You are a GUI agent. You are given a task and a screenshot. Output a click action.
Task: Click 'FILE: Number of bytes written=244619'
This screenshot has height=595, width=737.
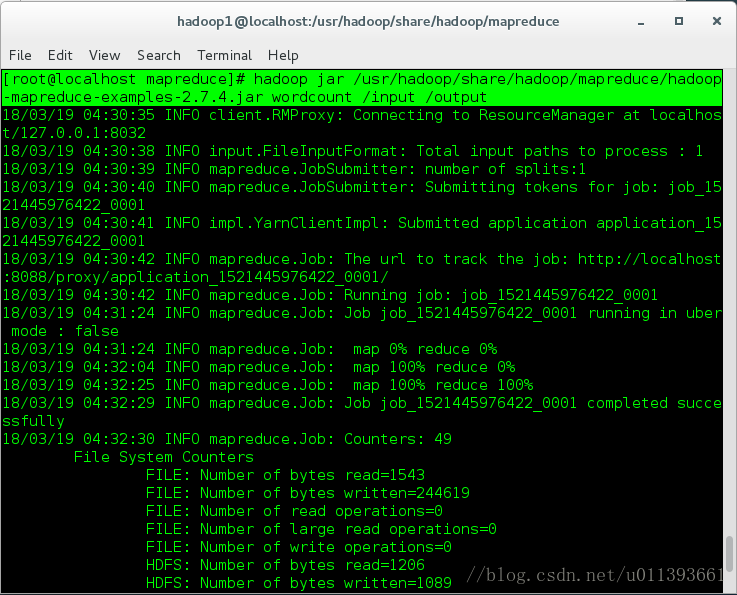308,493
